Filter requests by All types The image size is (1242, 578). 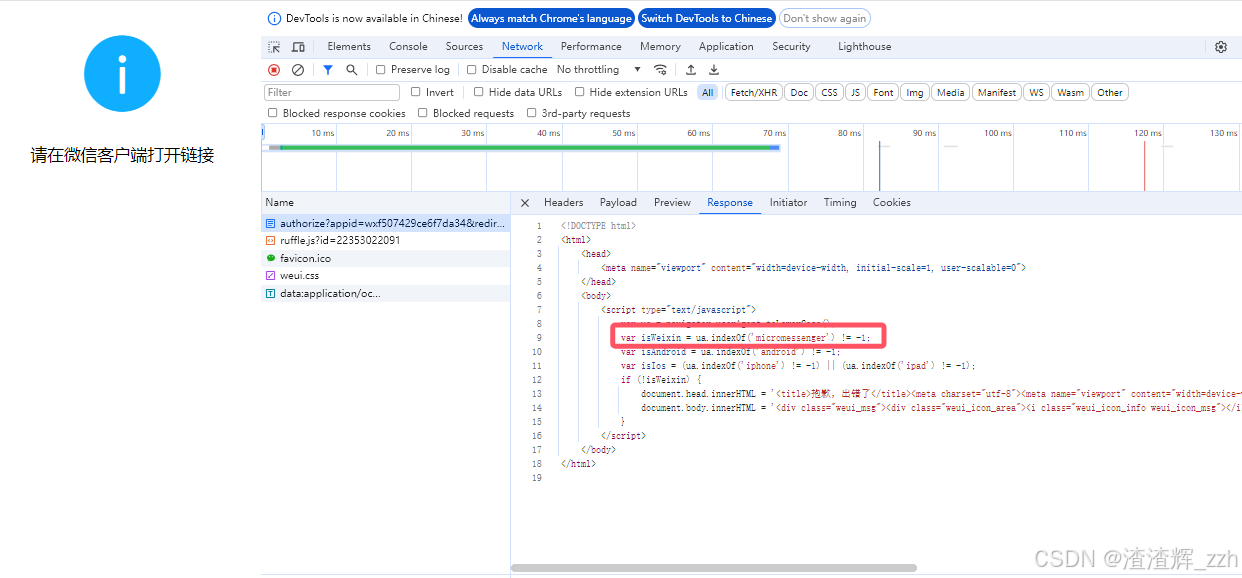click(x=708, y=92)
